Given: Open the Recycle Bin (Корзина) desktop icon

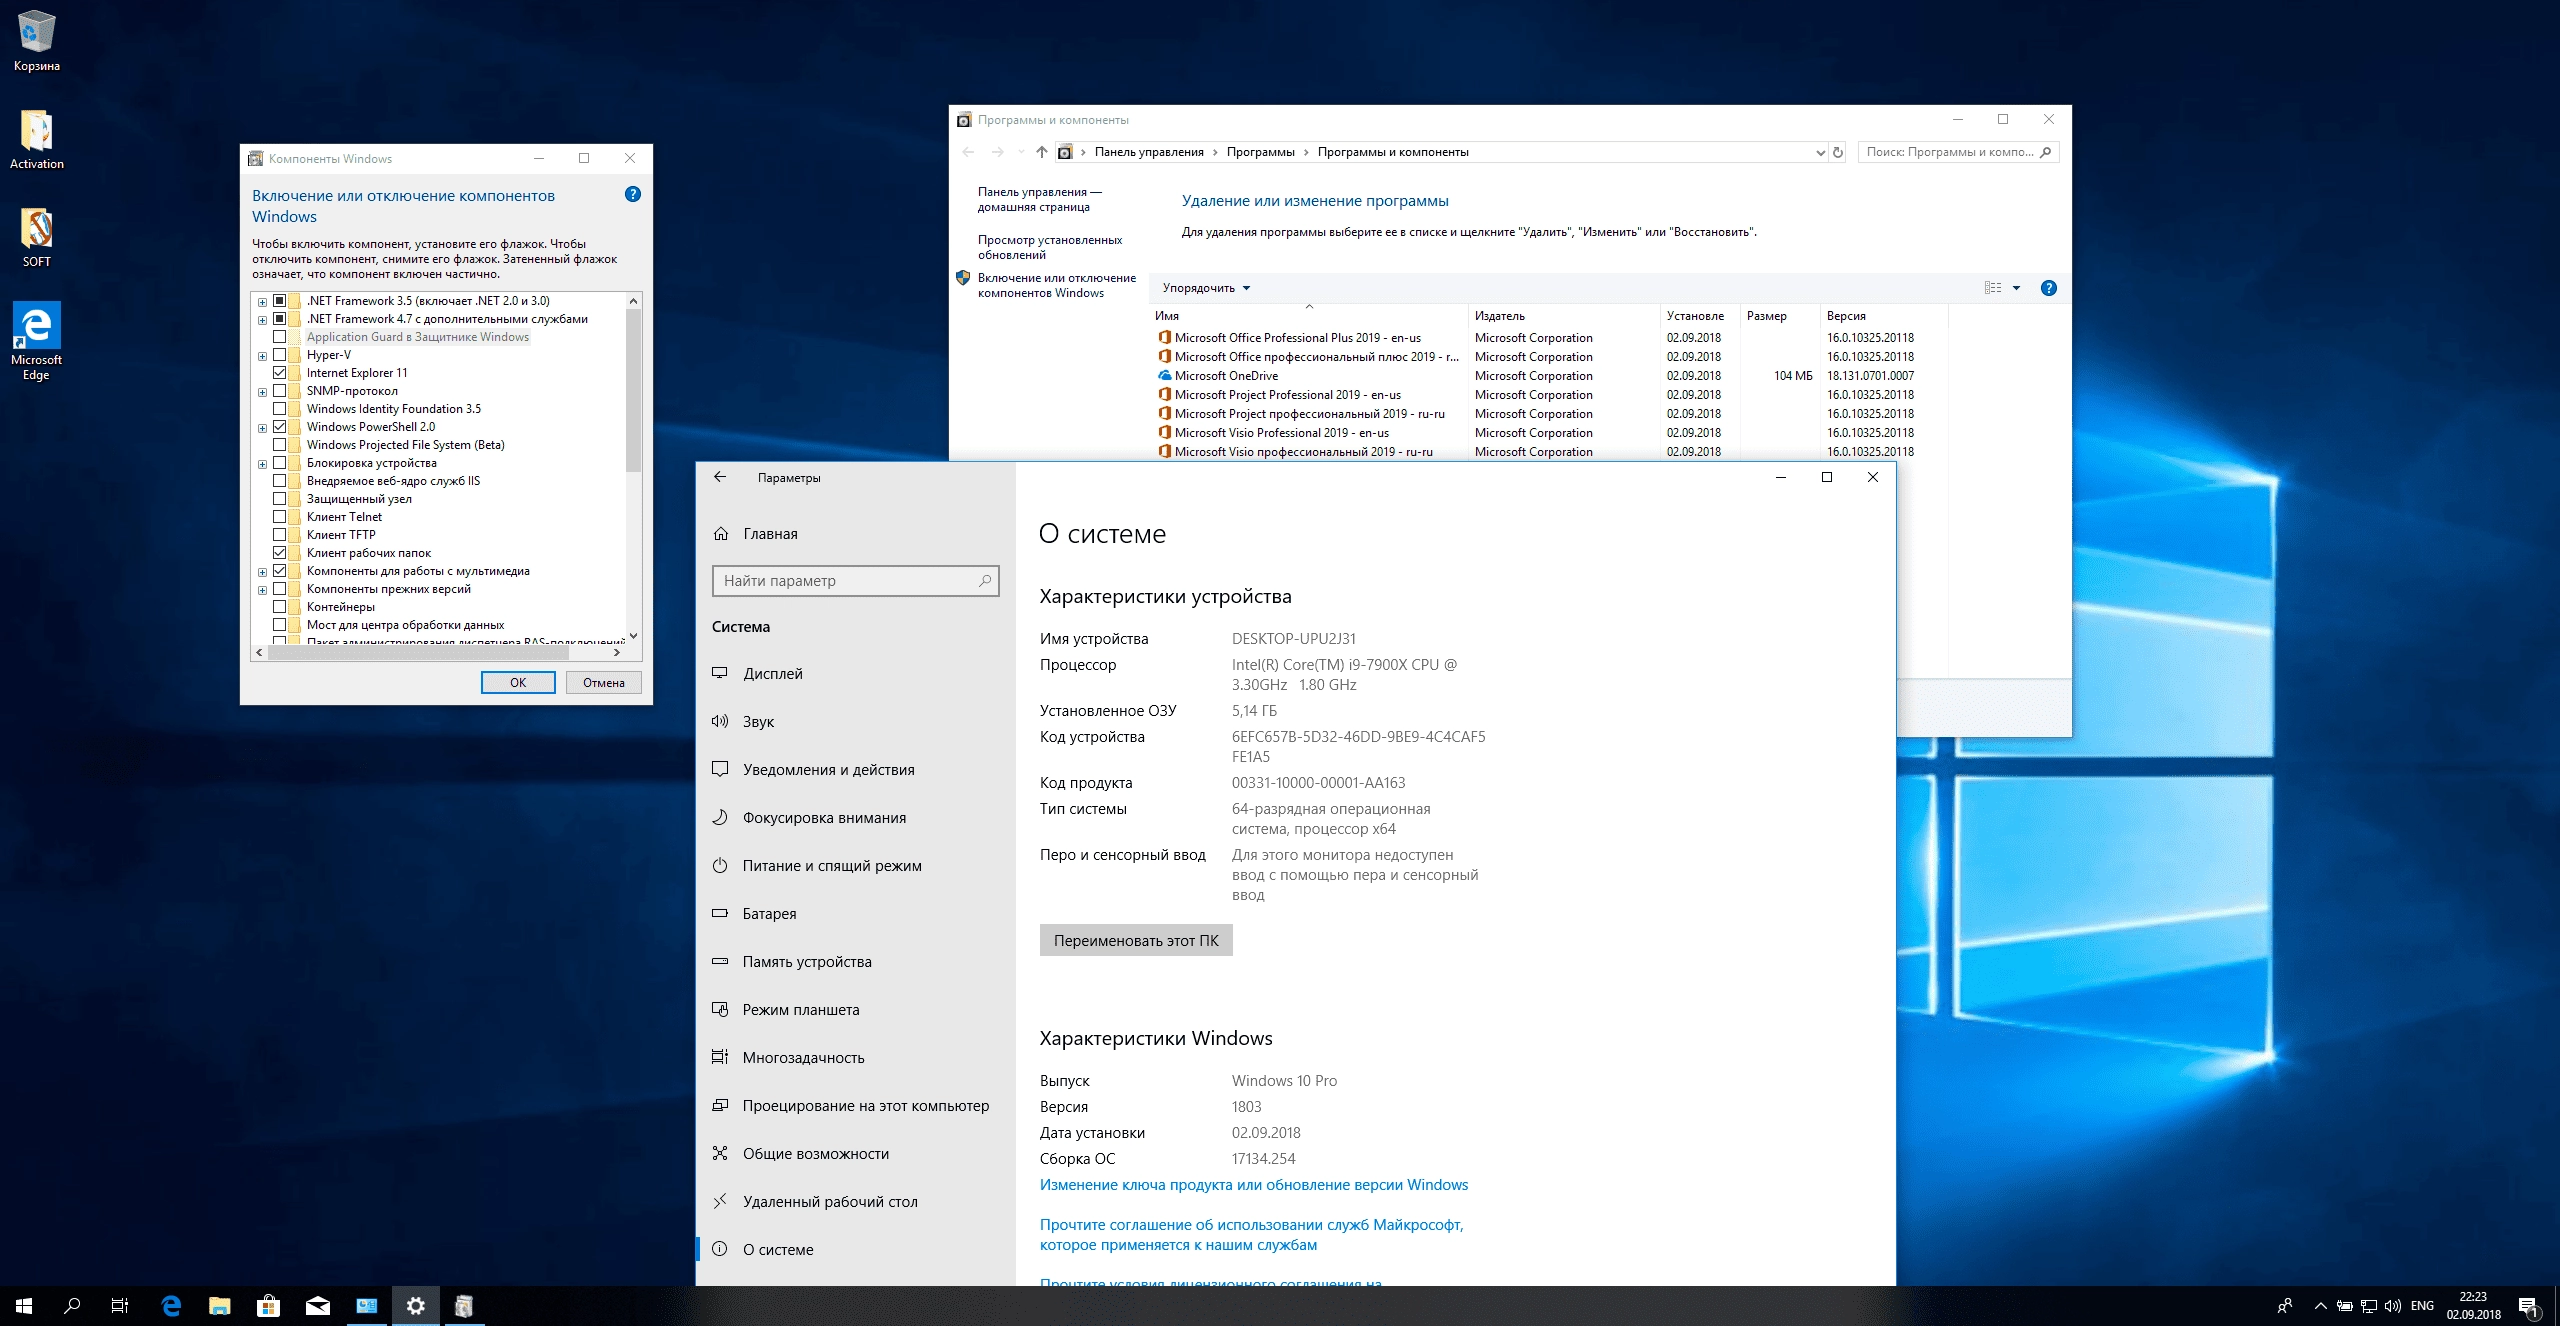Looking at the screenshot, I should coord(37,40).
